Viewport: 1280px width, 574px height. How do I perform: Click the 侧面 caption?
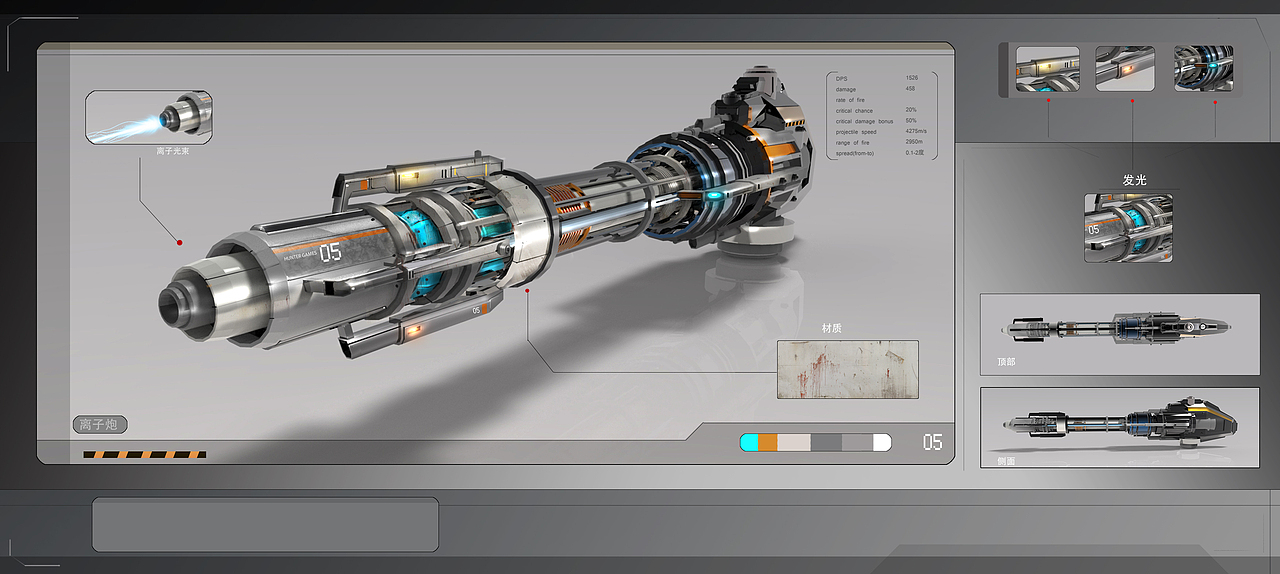1006,460
